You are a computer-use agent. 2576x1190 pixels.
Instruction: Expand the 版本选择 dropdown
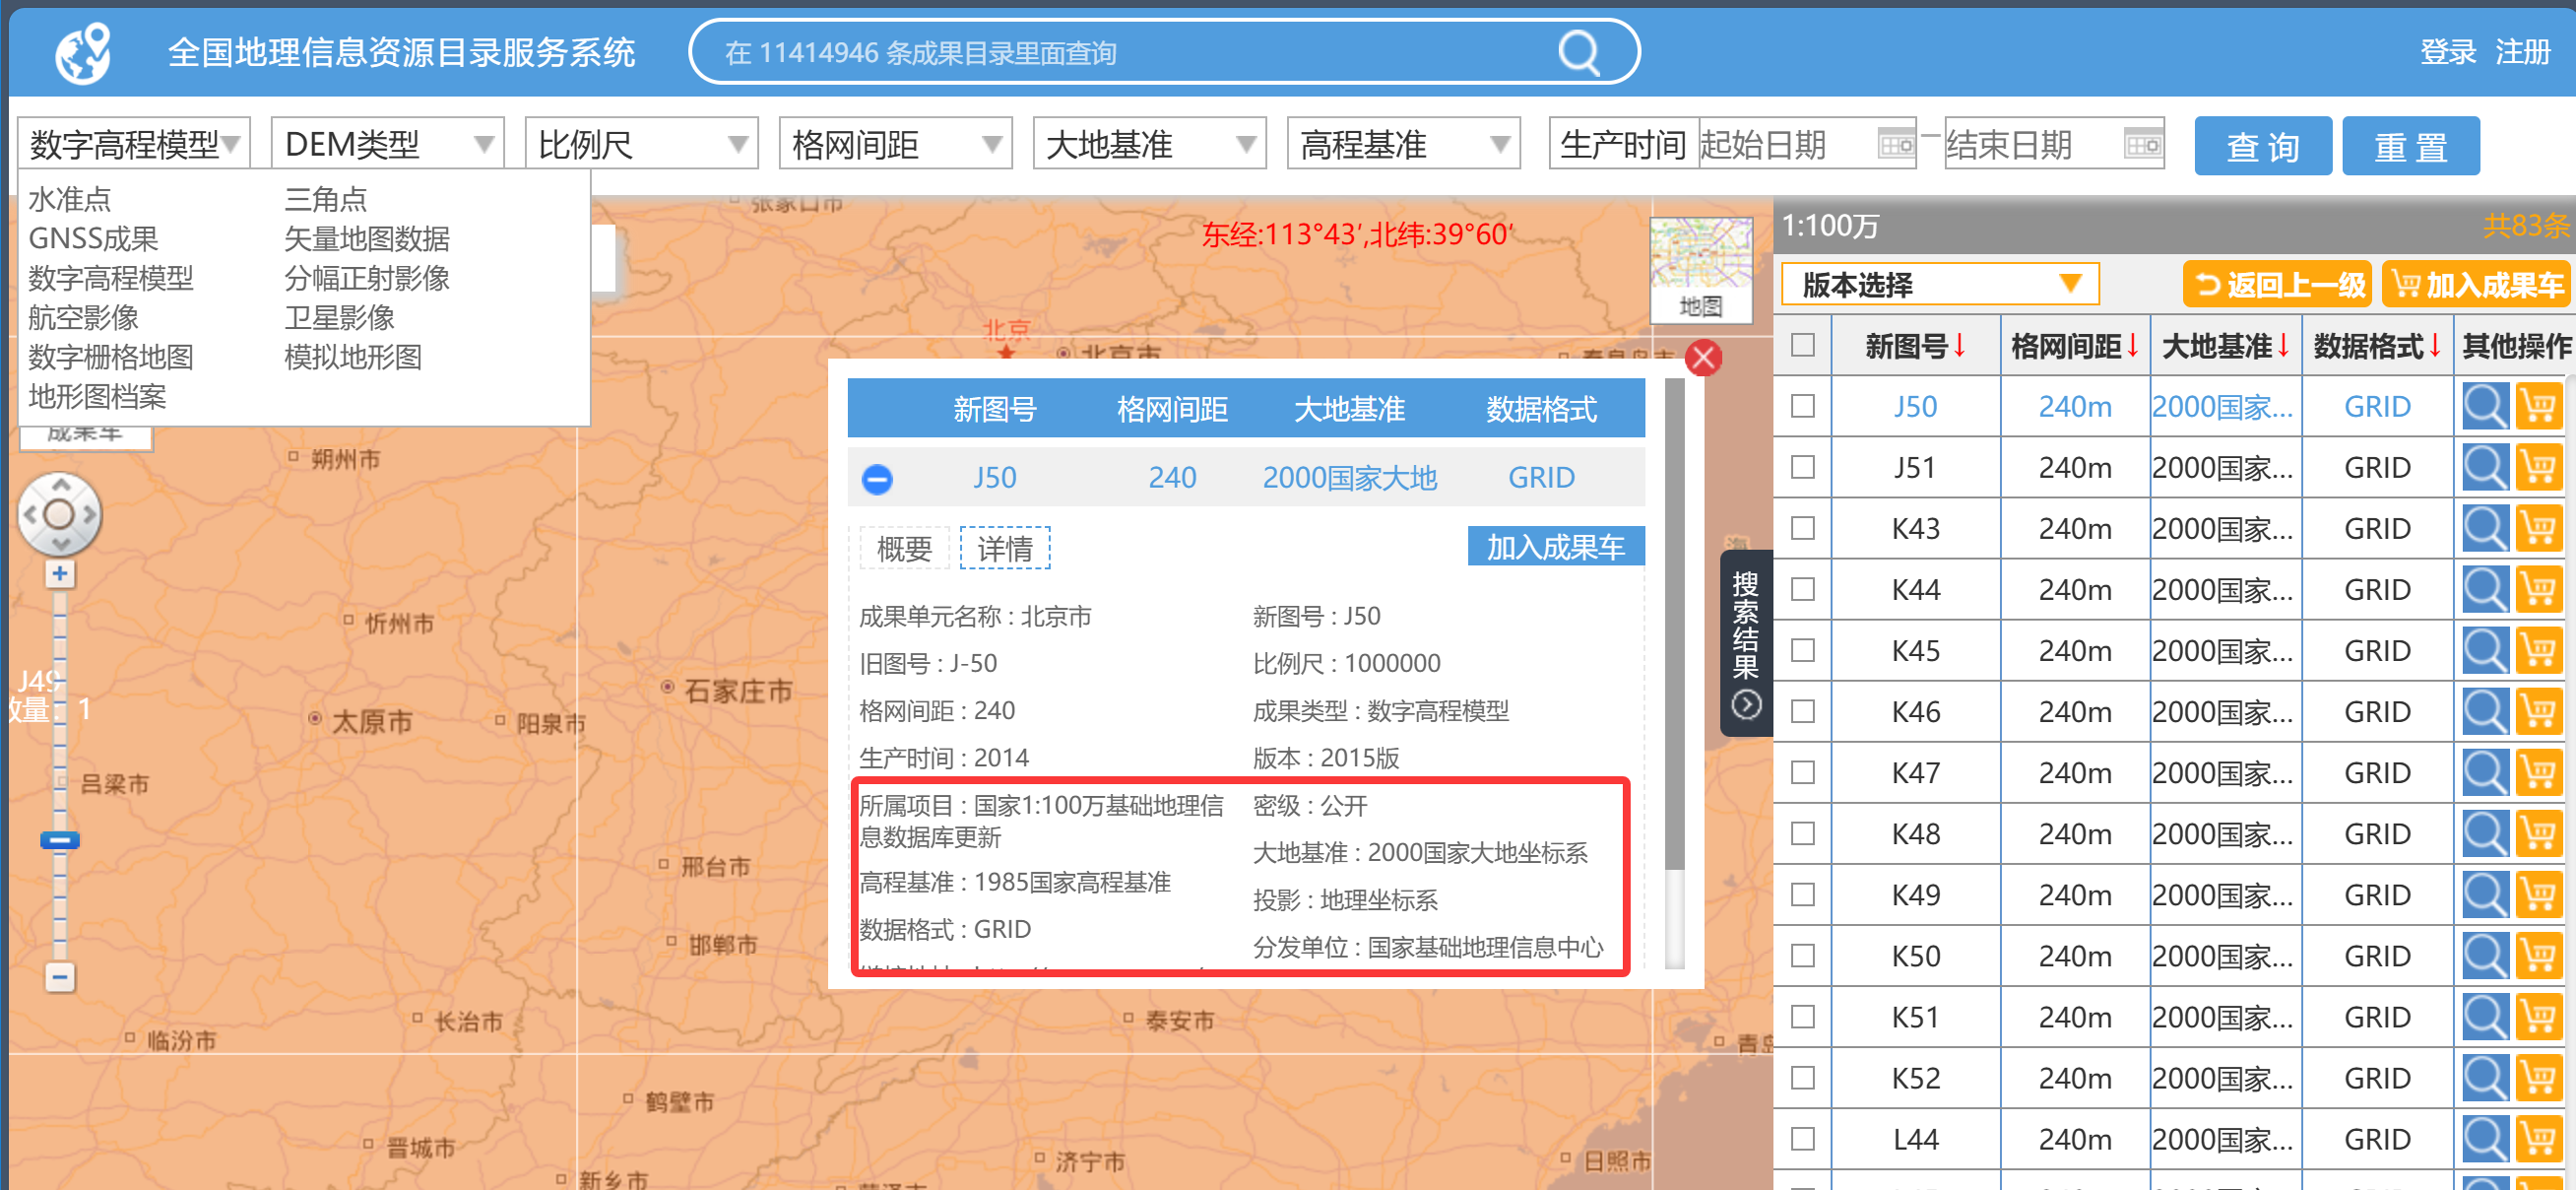tap(1939, 285)
